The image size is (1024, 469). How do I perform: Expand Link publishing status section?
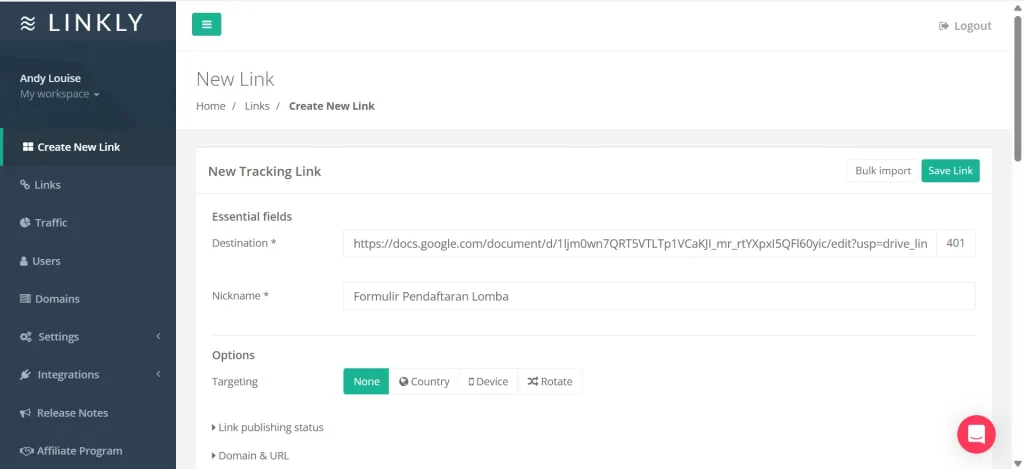pyautogui.click(x=268, y=427)
